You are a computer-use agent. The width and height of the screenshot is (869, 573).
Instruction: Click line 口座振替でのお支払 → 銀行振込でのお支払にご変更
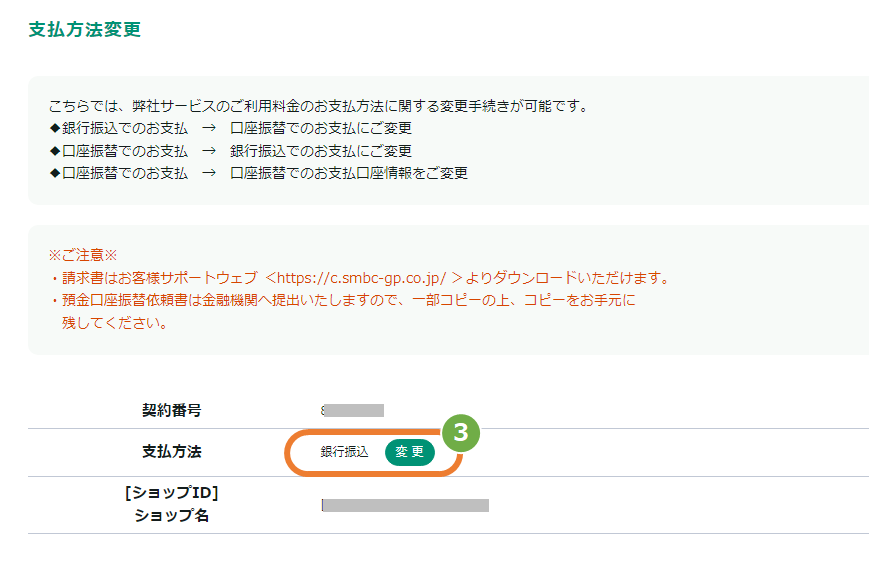click(231, 151)
